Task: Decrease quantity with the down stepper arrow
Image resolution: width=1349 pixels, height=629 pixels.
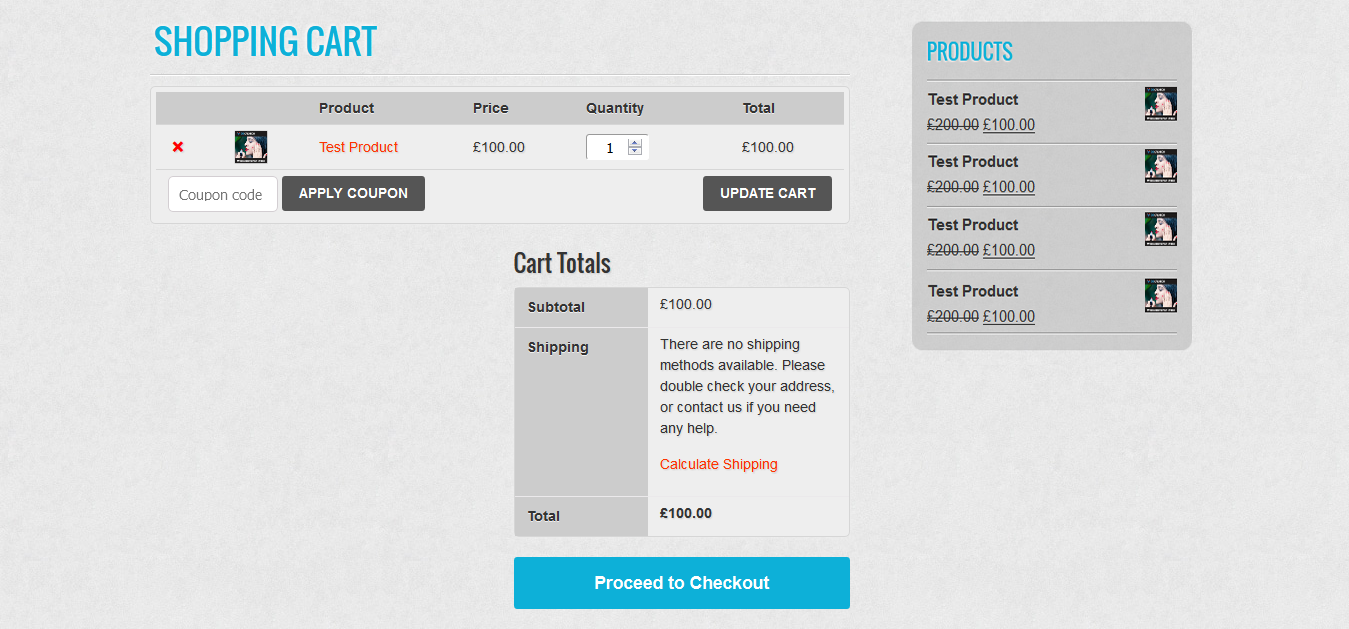Action: 635,151
